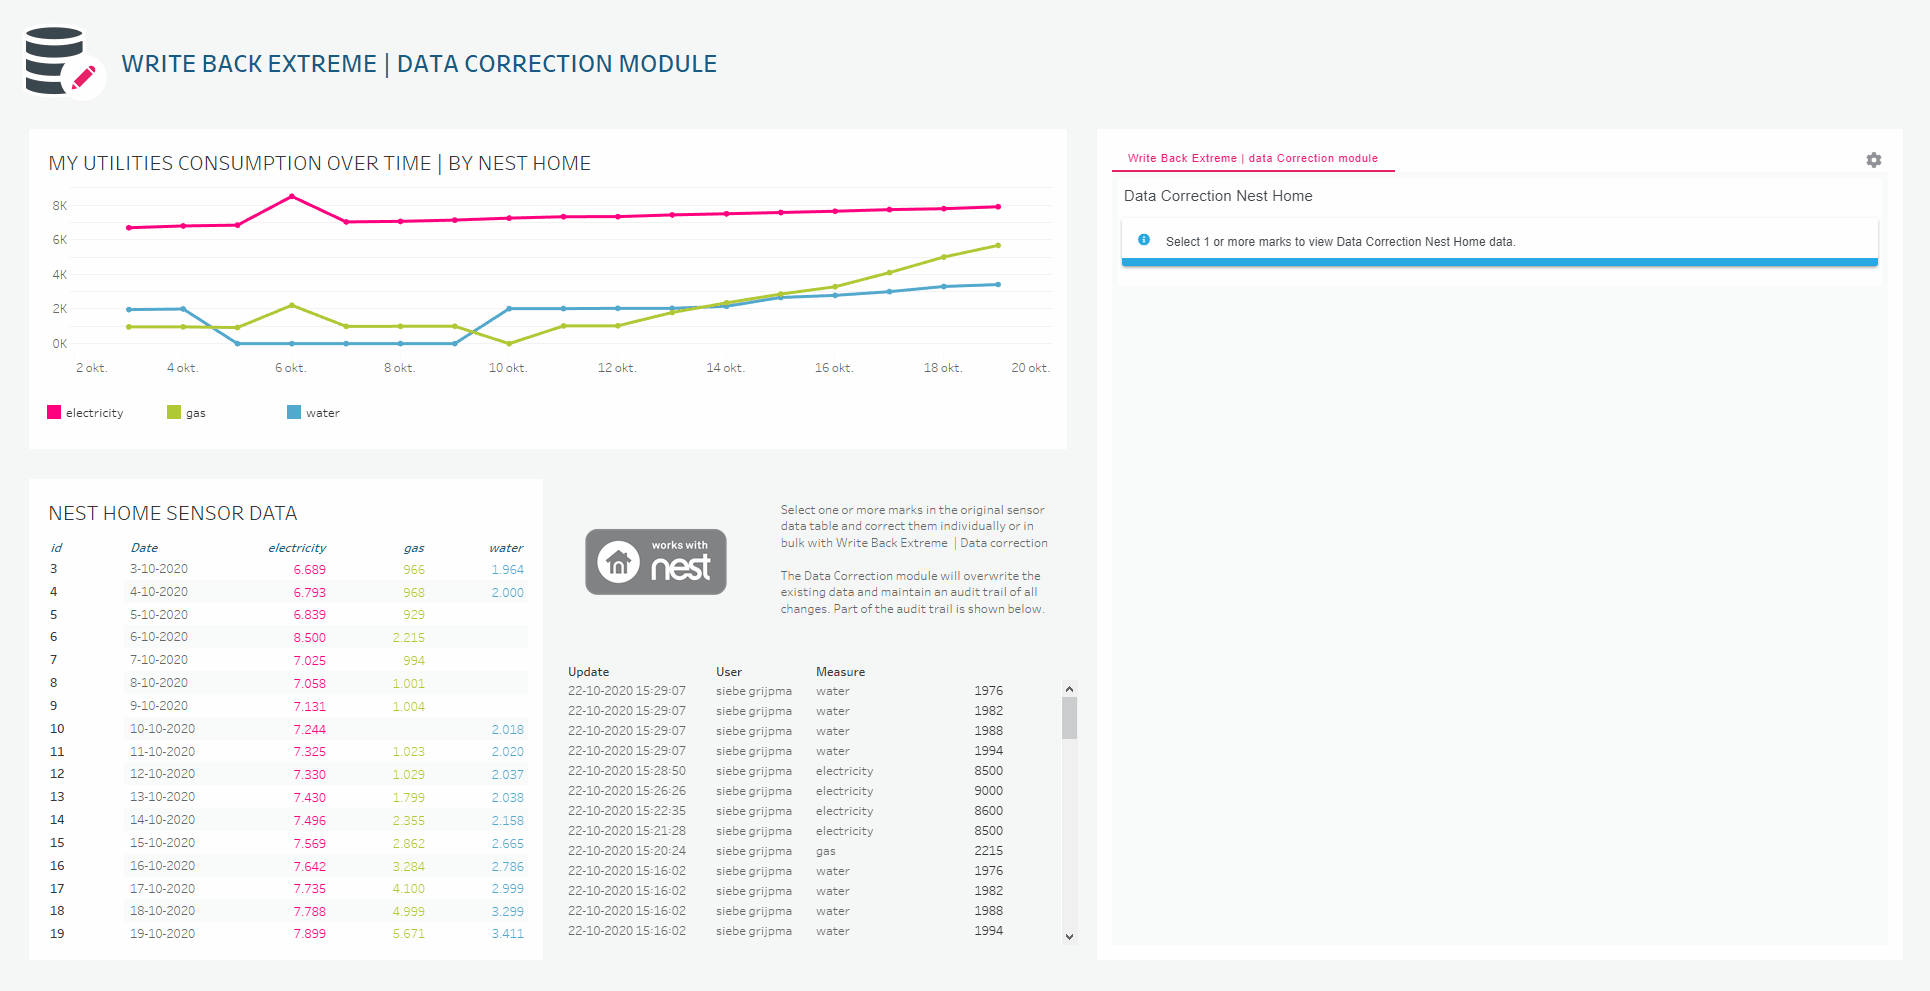Select the electricity peak point on chart
The height and width of the screenshot is (991, 1930).
[292, 197]
